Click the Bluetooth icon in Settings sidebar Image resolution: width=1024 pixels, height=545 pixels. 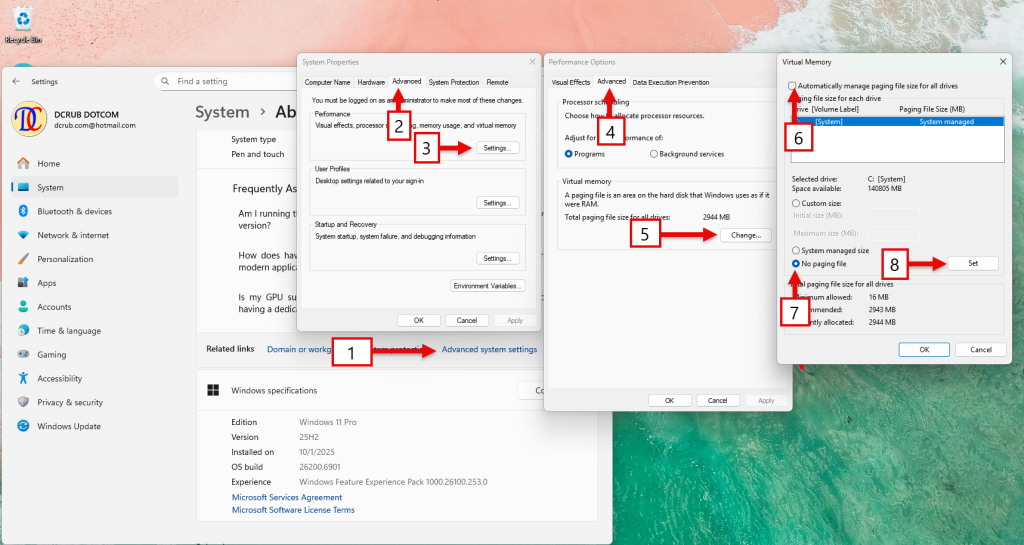click(x=24, y=211)
